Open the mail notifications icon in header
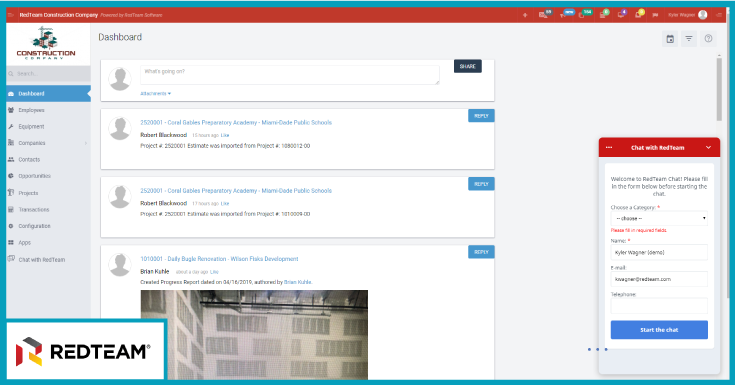Image resolution: width=735 pixels, height=385 pixels. 544,15
